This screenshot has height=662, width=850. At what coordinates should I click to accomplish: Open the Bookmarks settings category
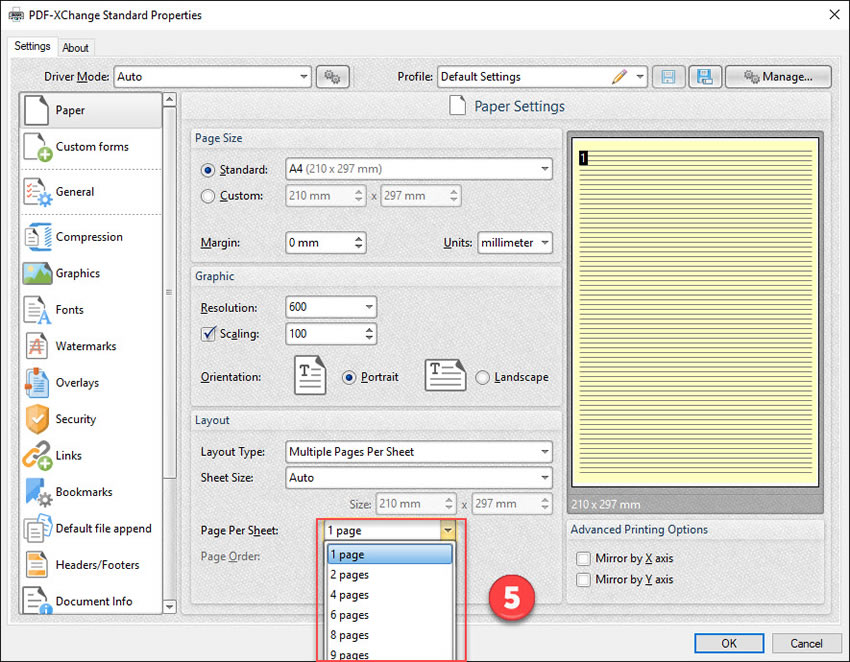91,492
